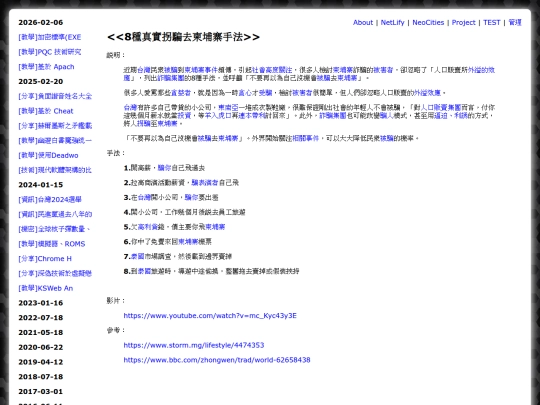Click the 東南亞 inline link
This screenshot has height=405, width=540.
click(x=228, y=107)
